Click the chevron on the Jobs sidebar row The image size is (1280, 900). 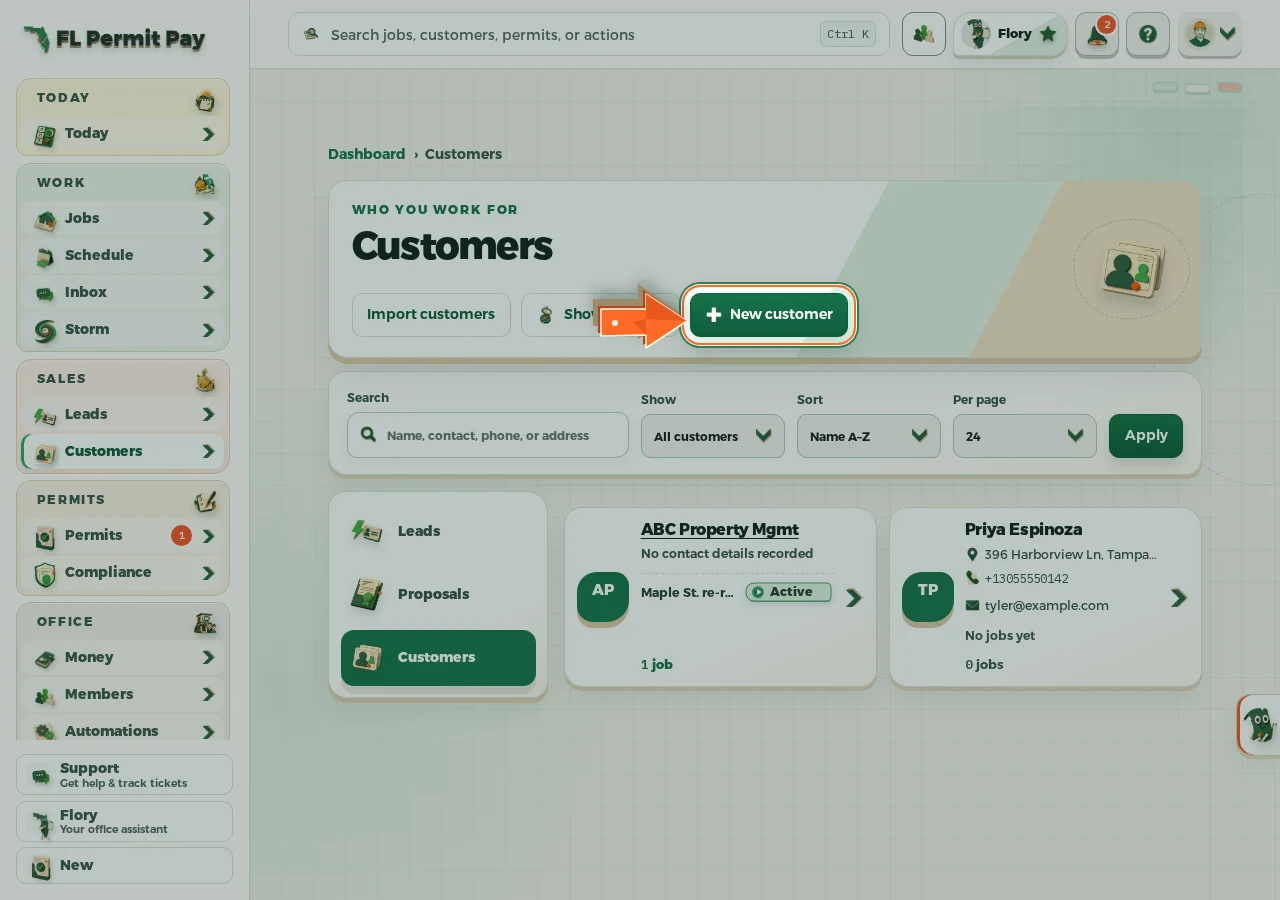tap(208, 218)
